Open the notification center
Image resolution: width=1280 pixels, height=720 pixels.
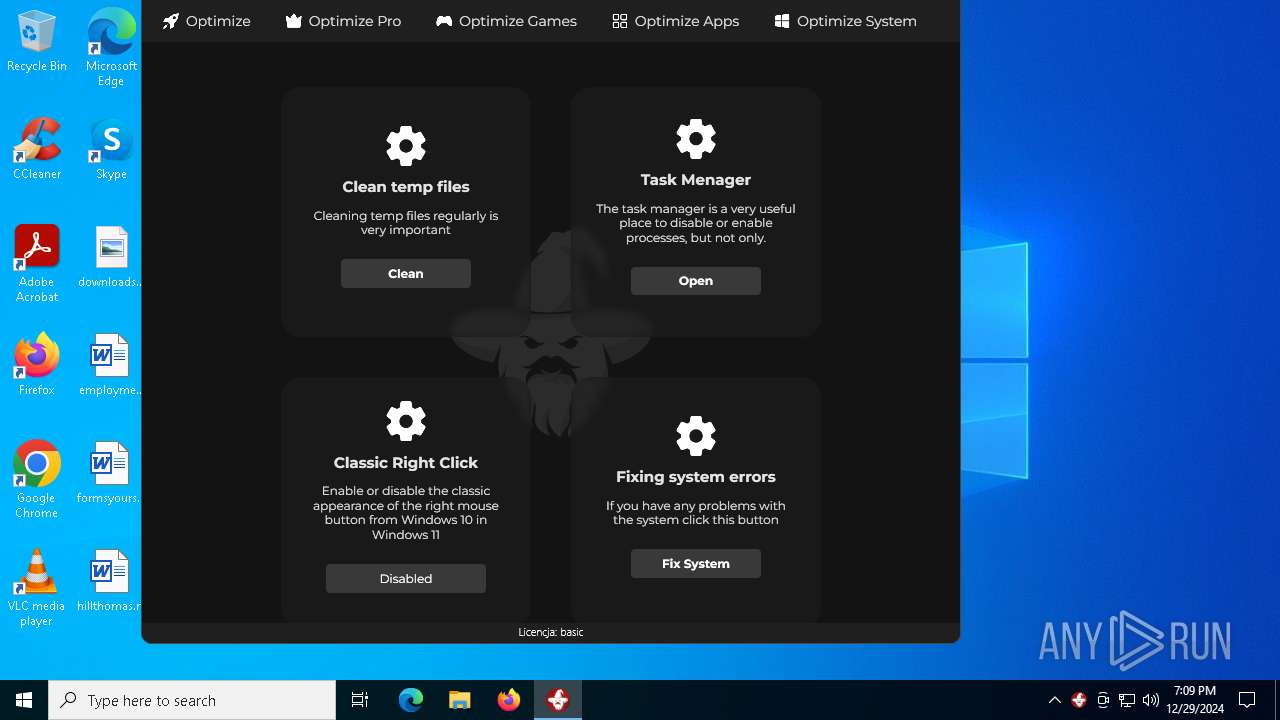(x=1247, y=700)
